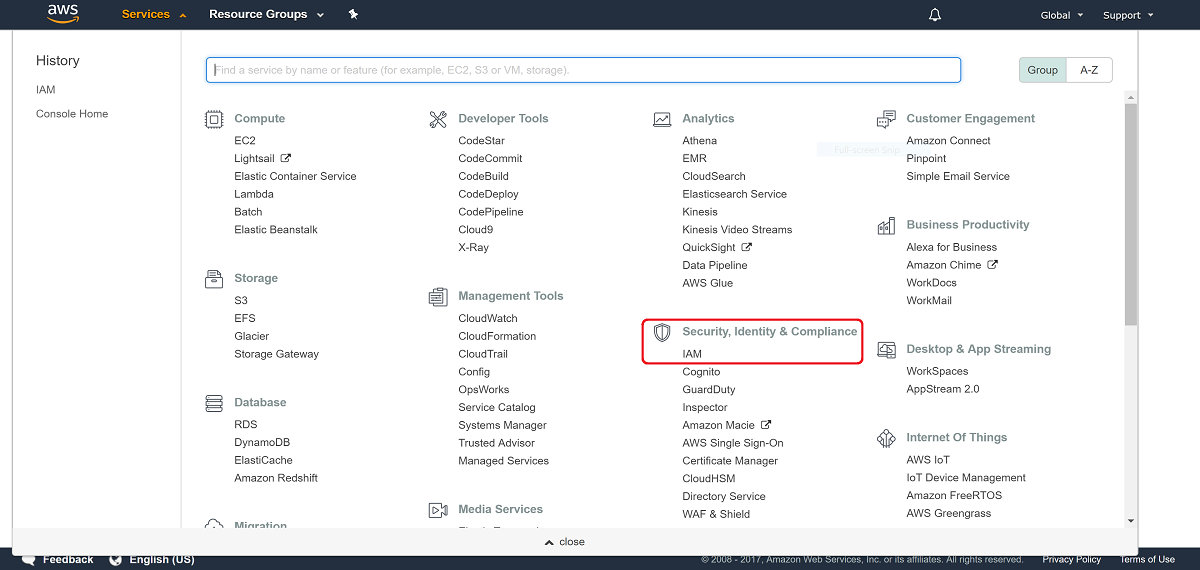
Task: Open IAM under Security, Identity & Compliance
Action: (x=692, y=354)
